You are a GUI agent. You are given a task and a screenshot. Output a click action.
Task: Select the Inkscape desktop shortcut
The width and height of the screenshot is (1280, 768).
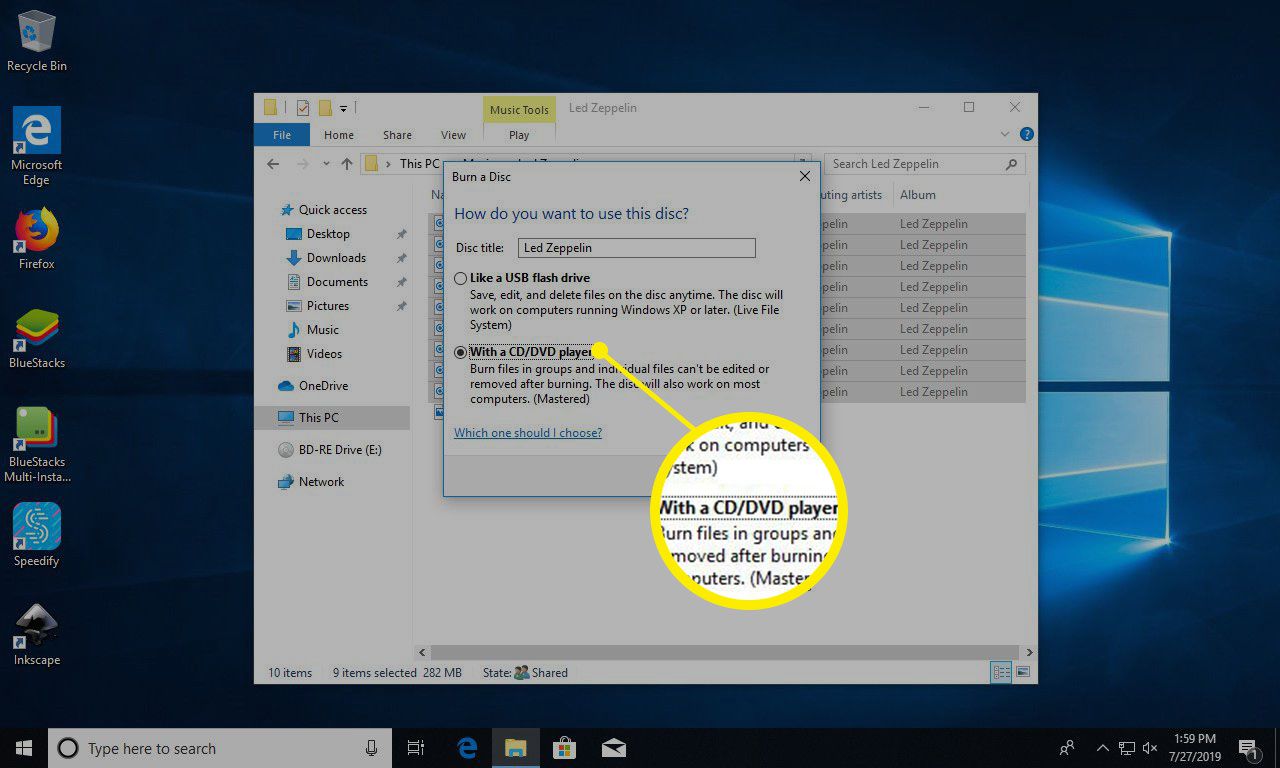click(x=36, y=634)
